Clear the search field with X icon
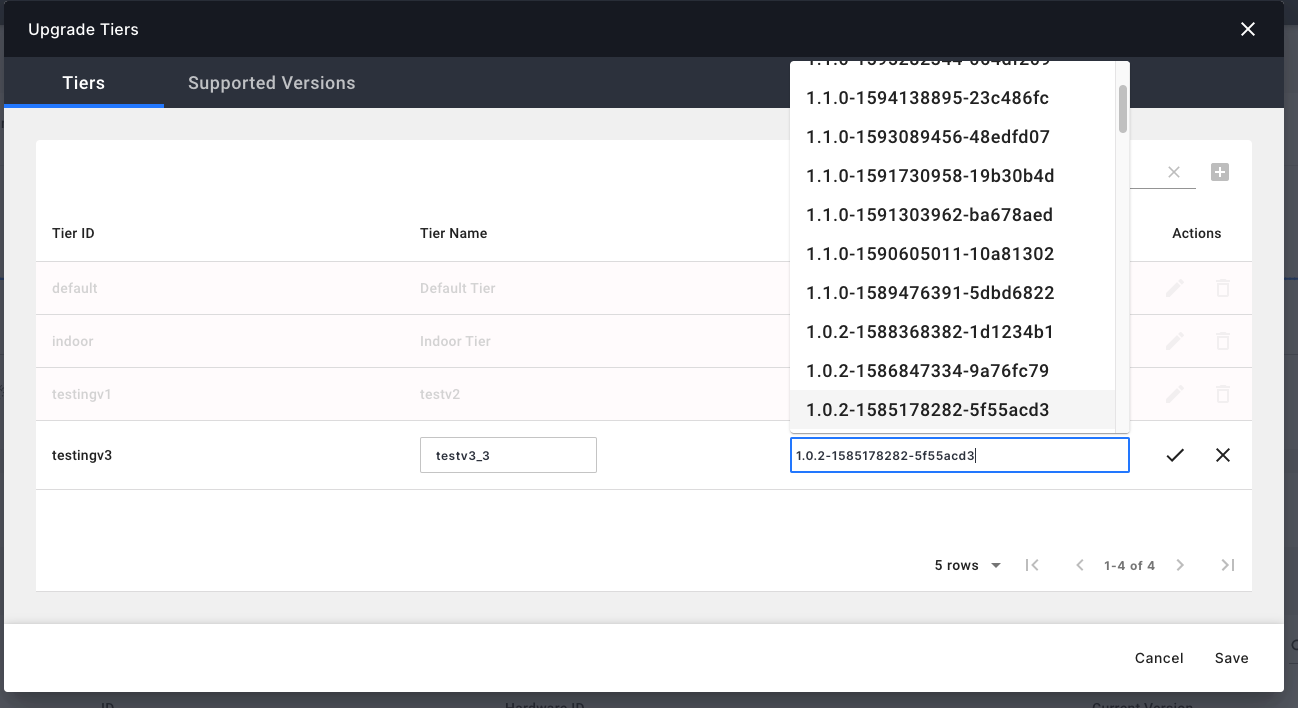Image resolution: width=1298 pixels, height=708 pixels. (1174, 173)
